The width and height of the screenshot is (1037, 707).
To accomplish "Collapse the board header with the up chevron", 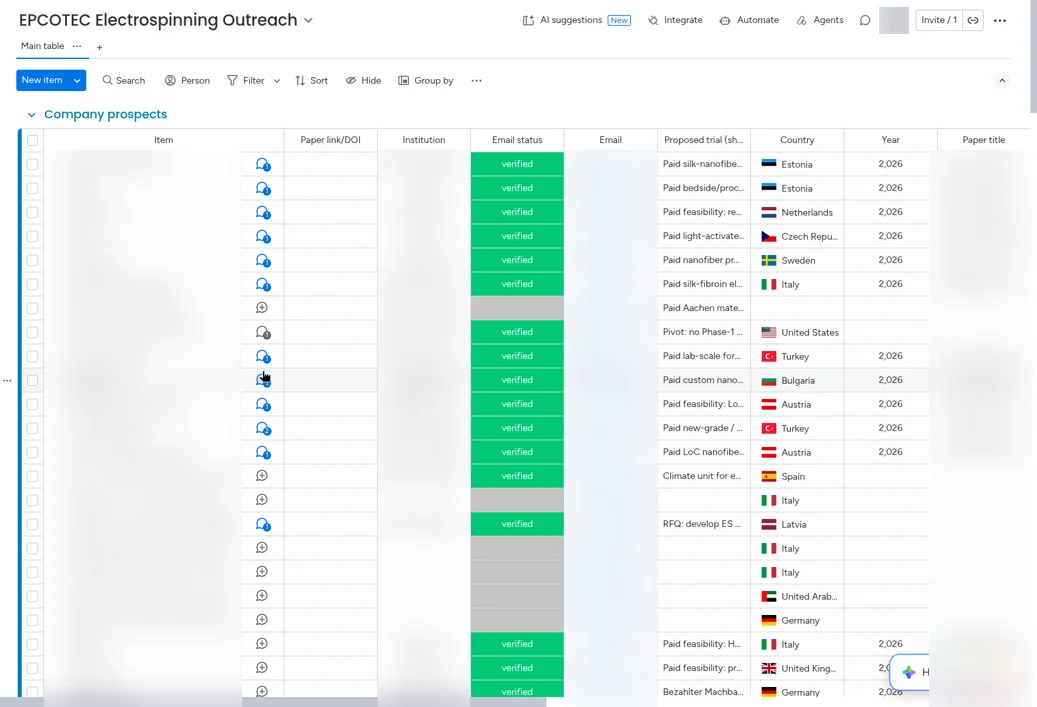I will 1002,81.
